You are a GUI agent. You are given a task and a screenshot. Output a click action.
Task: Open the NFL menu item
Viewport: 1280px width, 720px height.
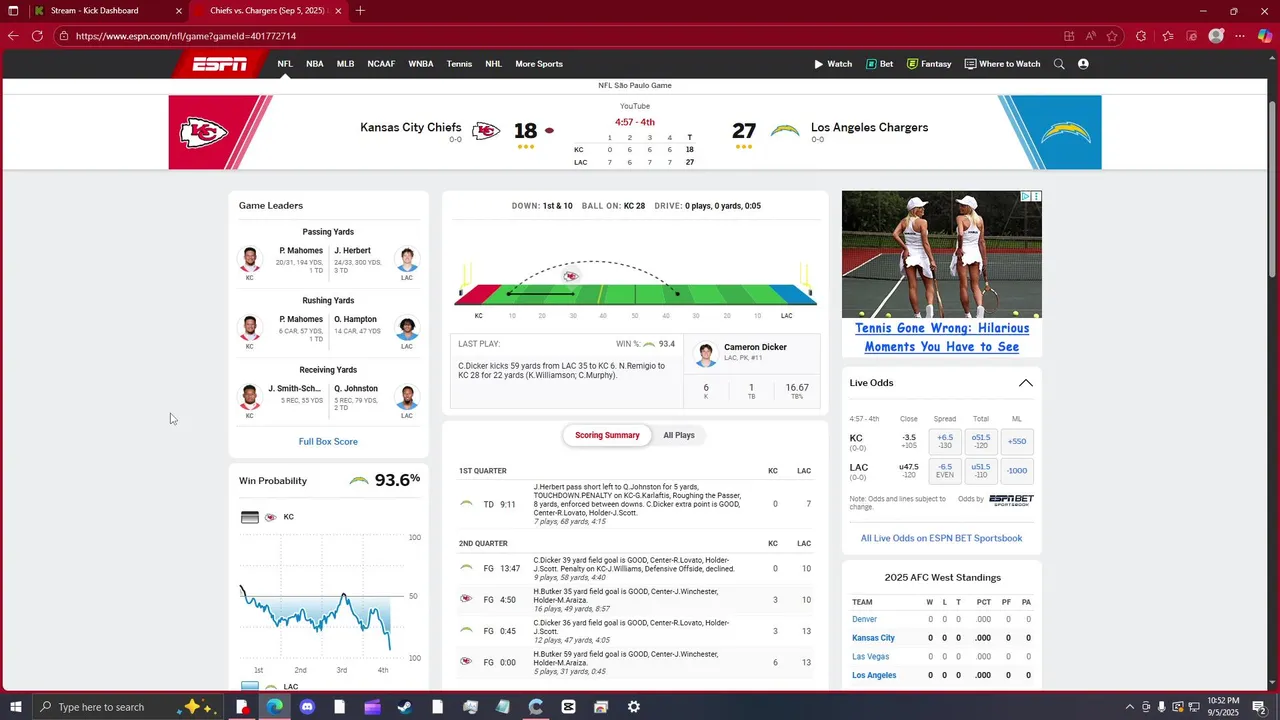click(x=285, y=64)
